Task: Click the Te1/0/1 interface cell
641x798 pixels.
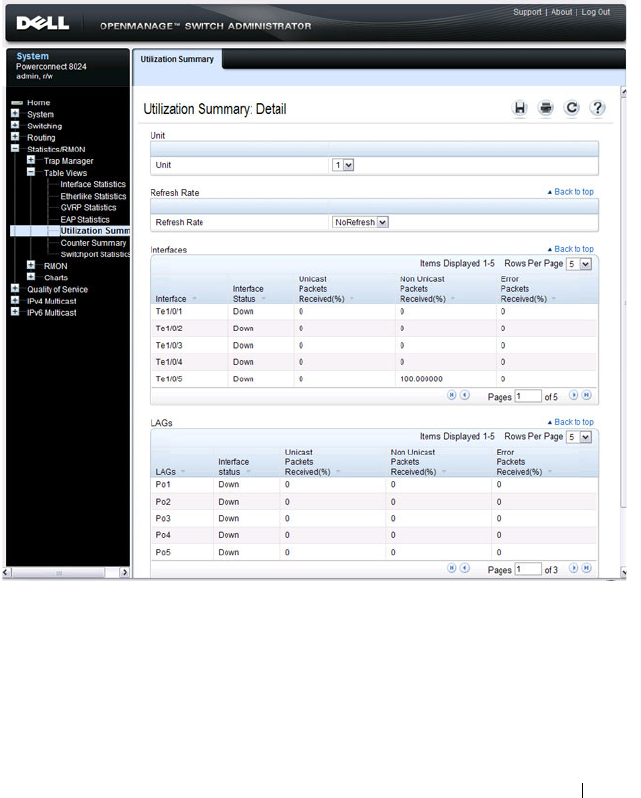Action: coord(169,311)
